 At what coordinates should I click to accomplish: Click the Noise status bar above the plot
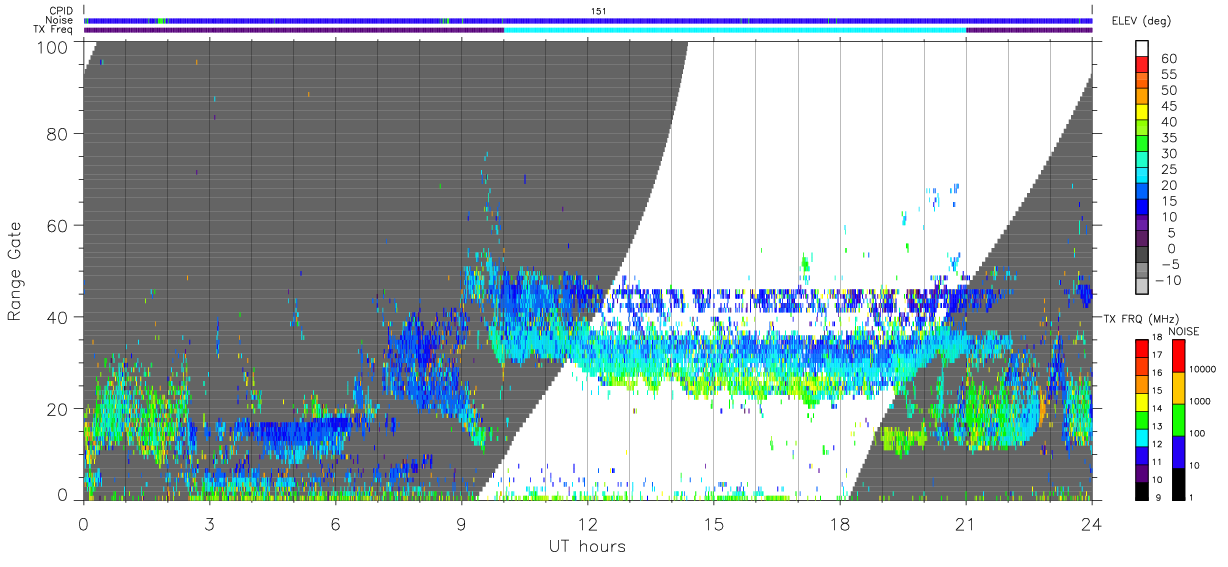[x=588, y=21]
